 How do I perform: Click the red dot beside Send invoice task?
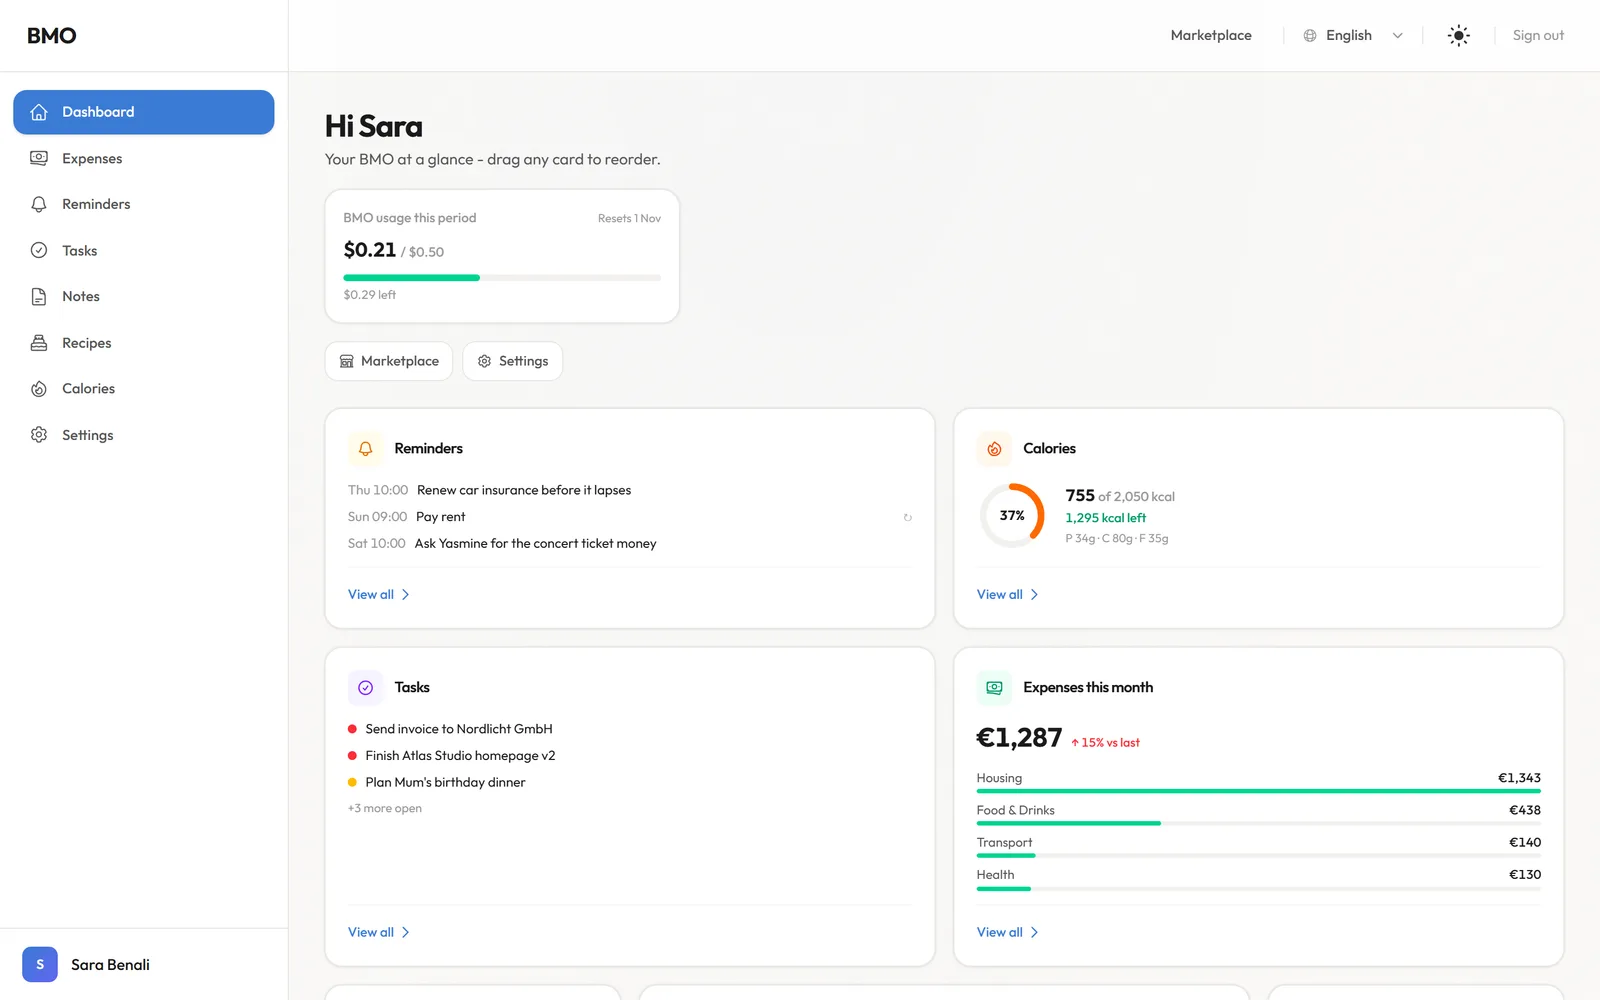coord(352,729)
